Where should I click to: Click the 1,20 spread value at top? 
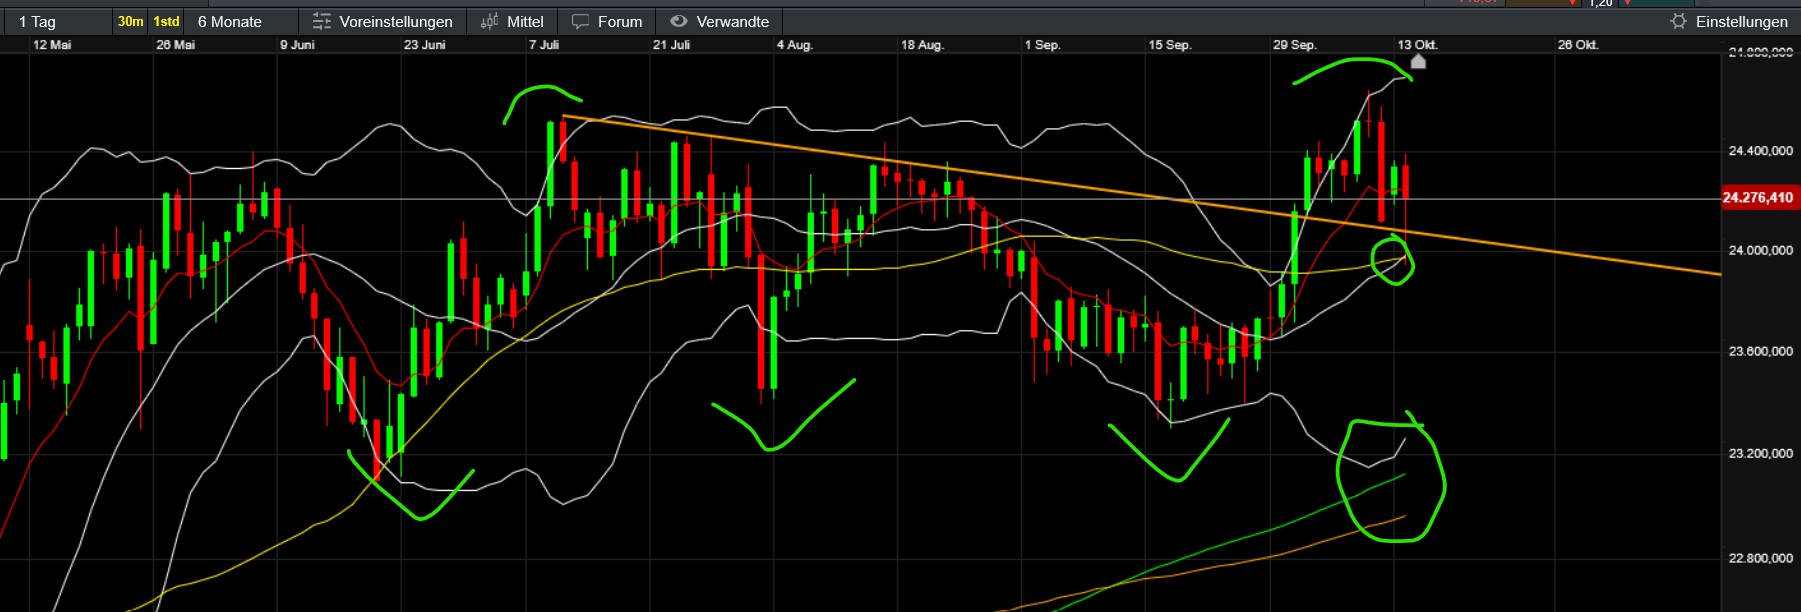pyautogui.click(x=1600, y=3)
